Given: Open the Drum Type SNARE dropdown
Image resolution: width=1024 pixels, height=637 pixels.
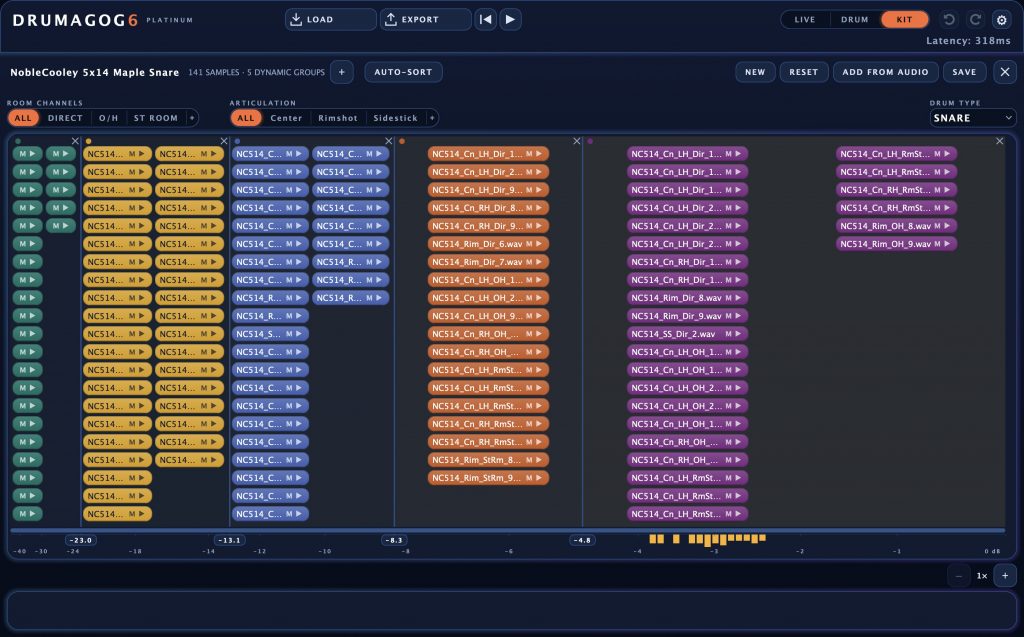Looking at the screenshot, I should click(x=972, y=118).
